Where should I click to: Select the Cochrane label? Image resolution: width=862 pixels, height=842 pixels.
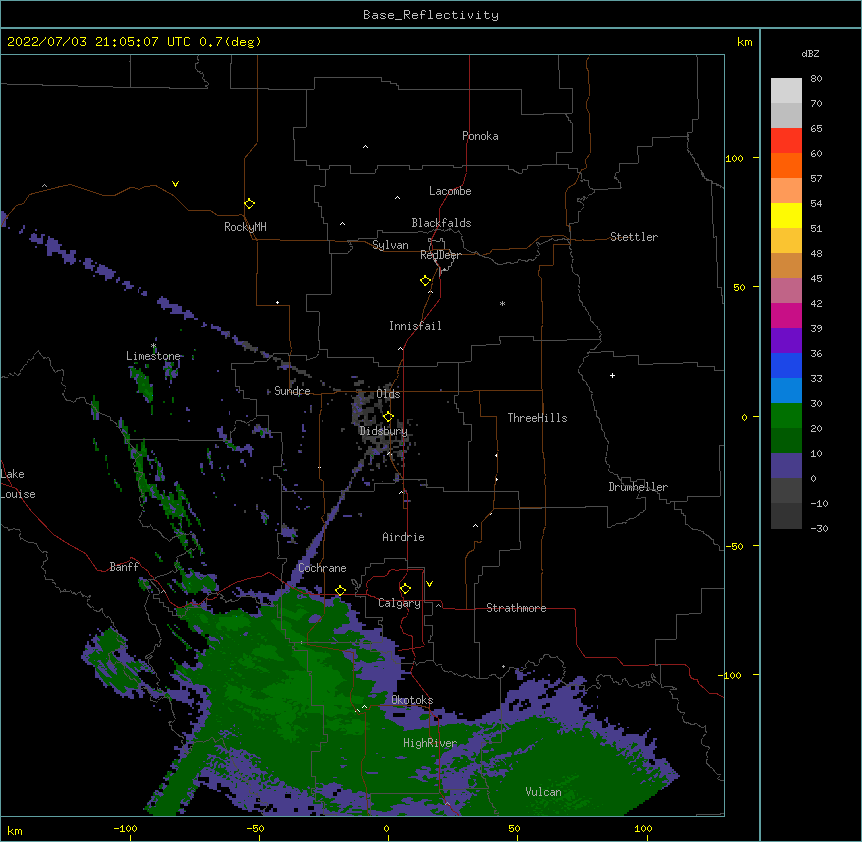coord(322,568)
